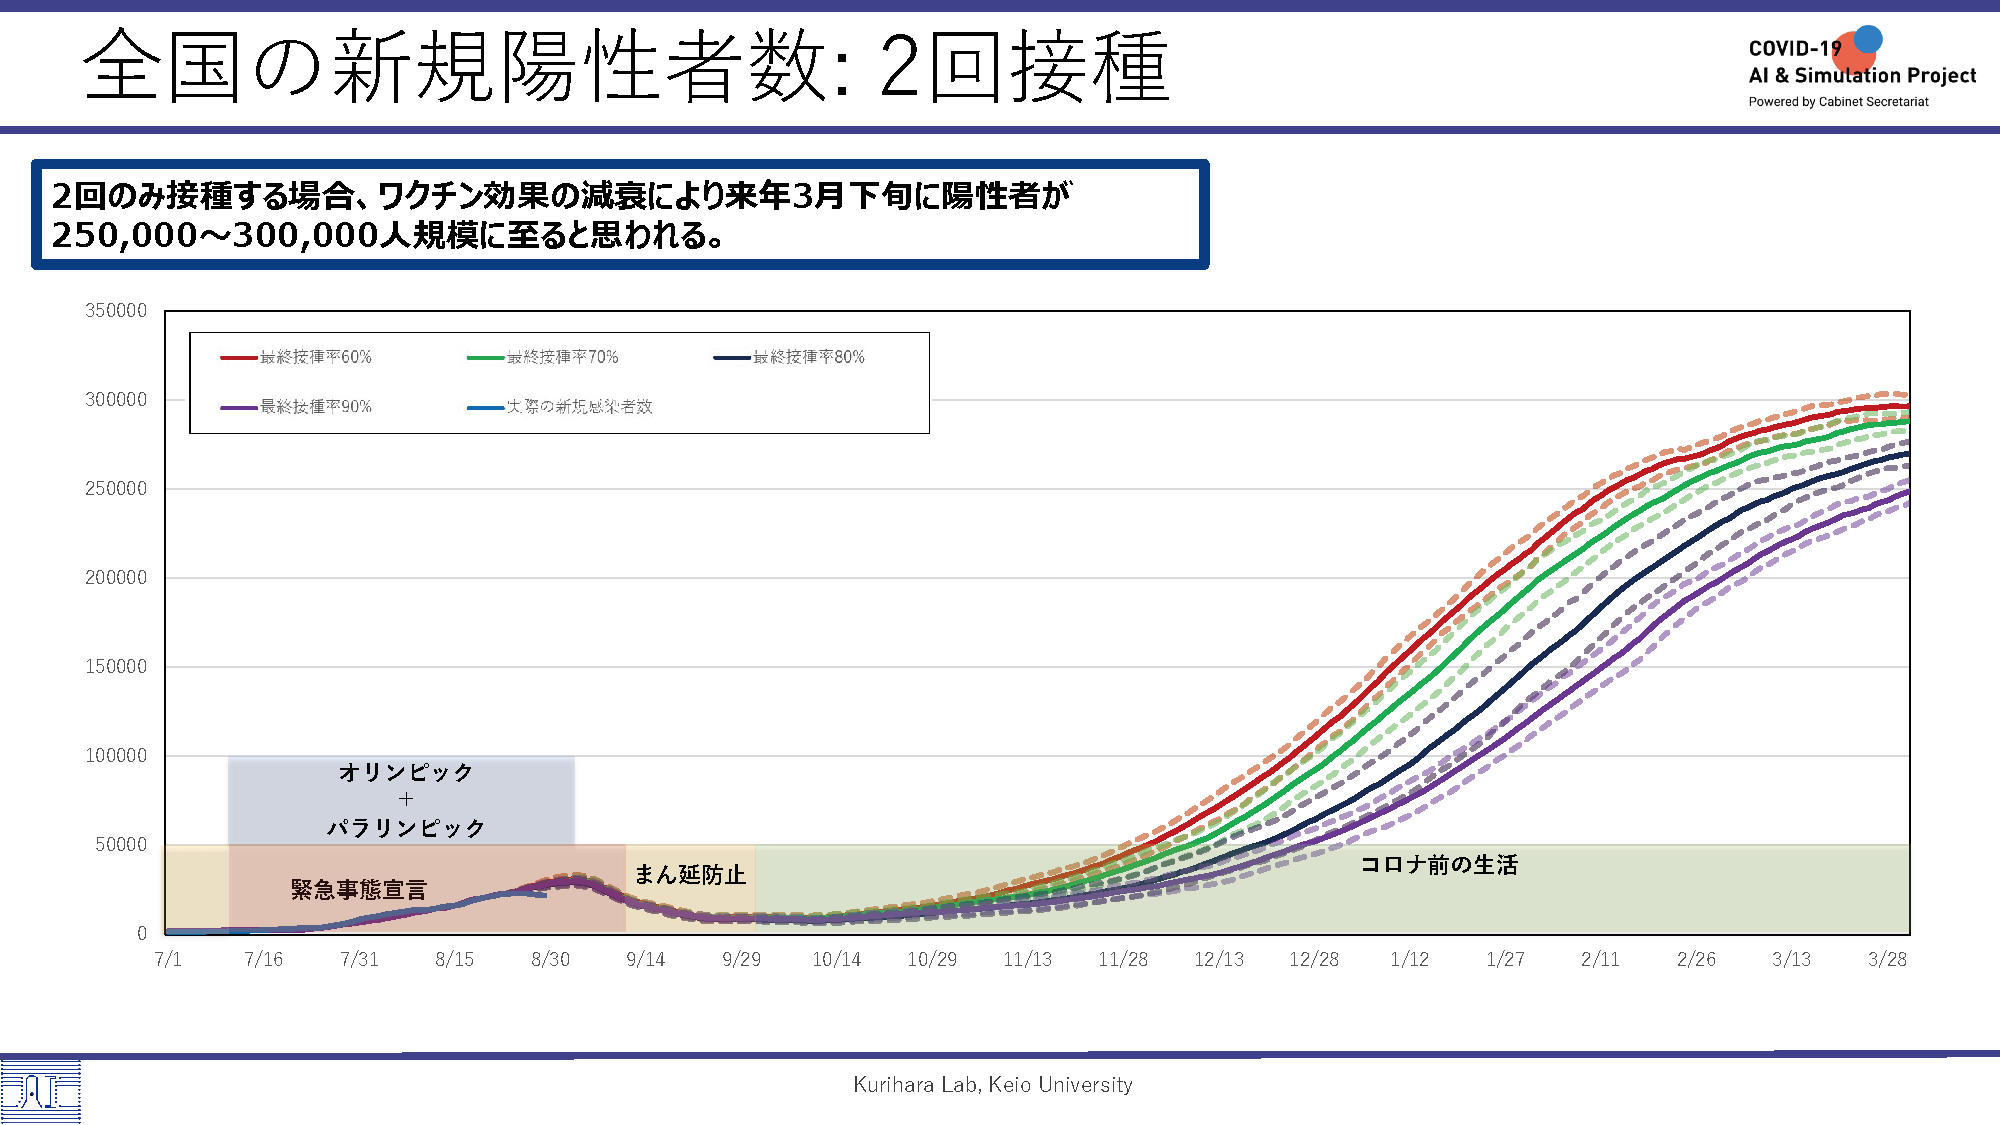Click the COVID-19 AI & Simulation Project logo
This screenshot has width=2000, height=1125.
1862,67
